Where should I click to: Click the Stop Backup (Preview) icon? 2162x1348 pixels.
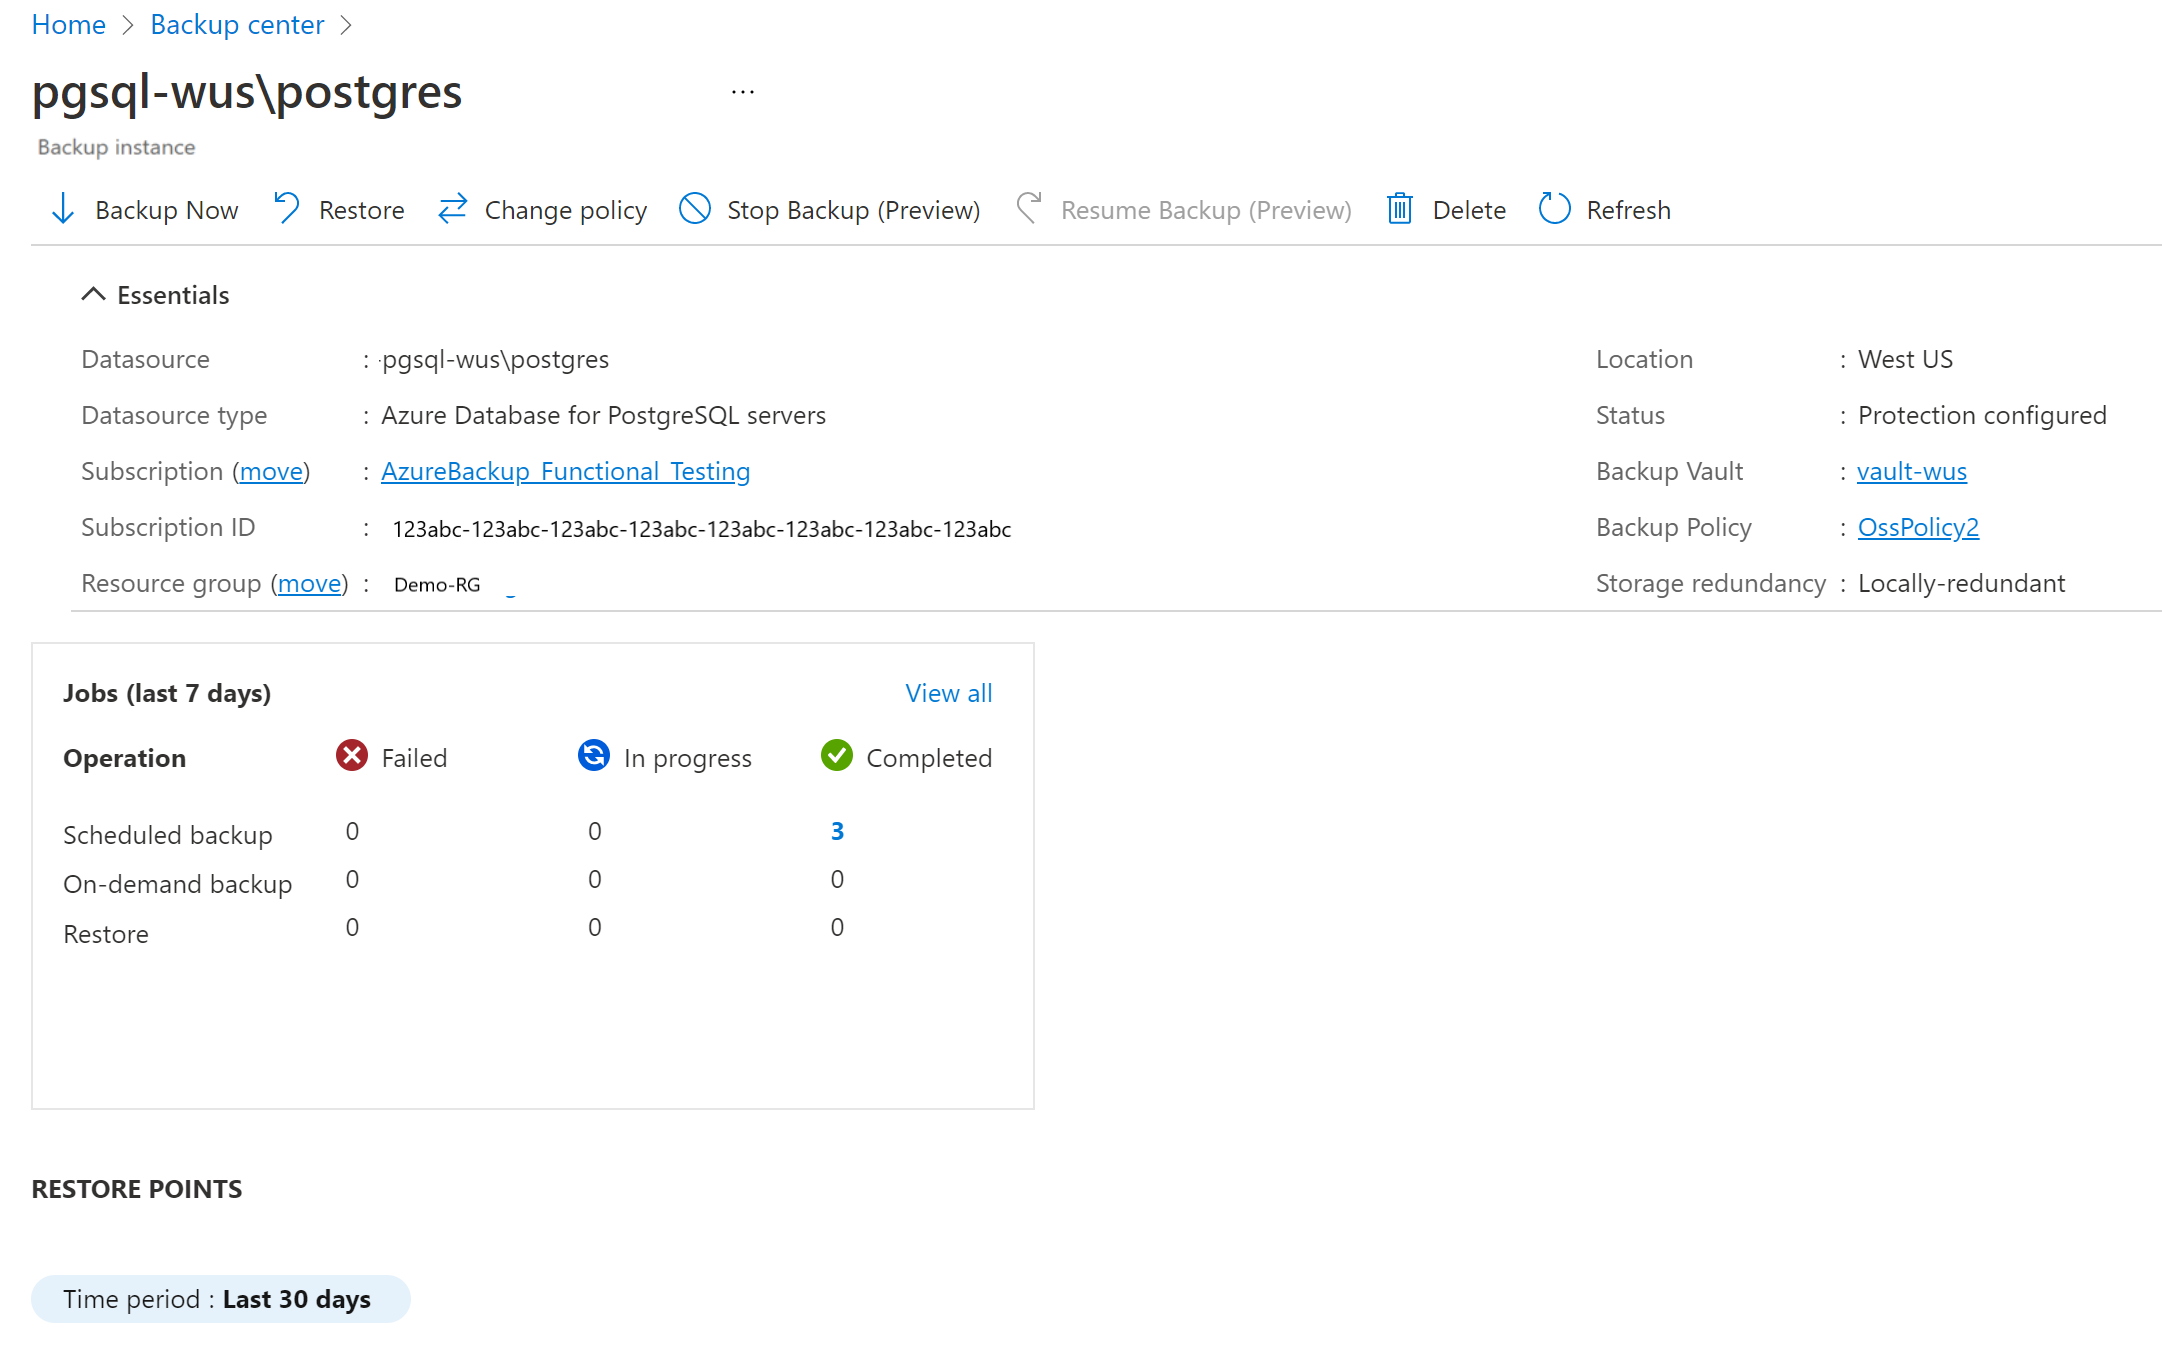pos(696,210)
